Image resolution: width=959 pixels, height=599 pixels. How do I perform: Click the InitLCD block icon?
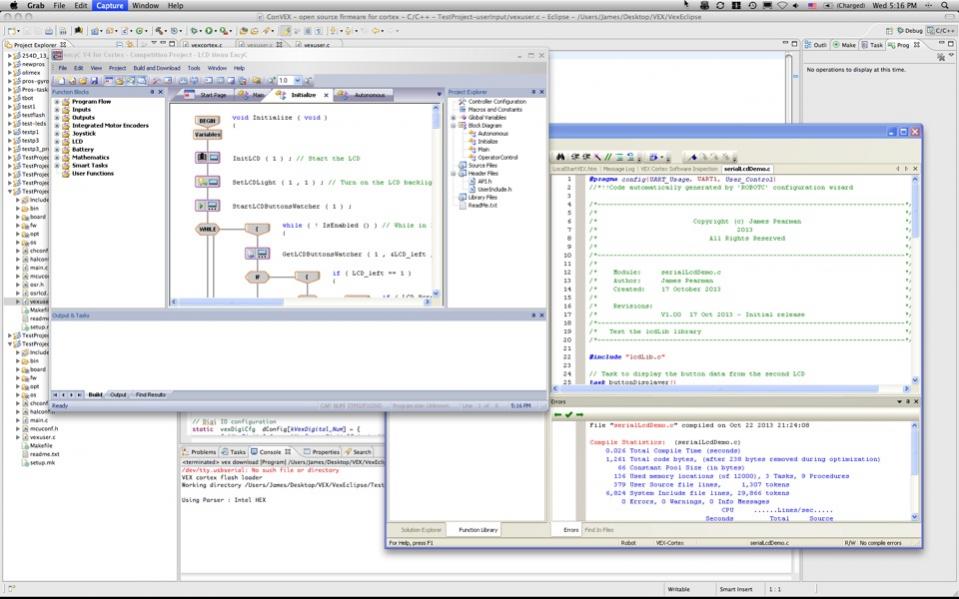coord(207,157)
